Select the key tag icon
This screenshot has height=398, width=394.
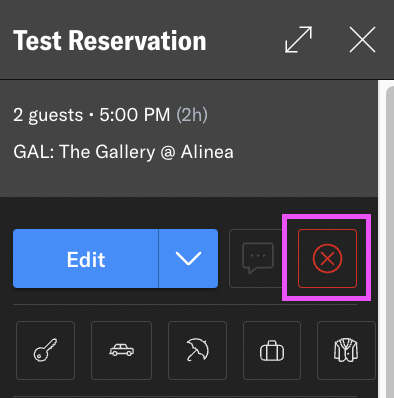pyautogui.click(x=45, y=350)
